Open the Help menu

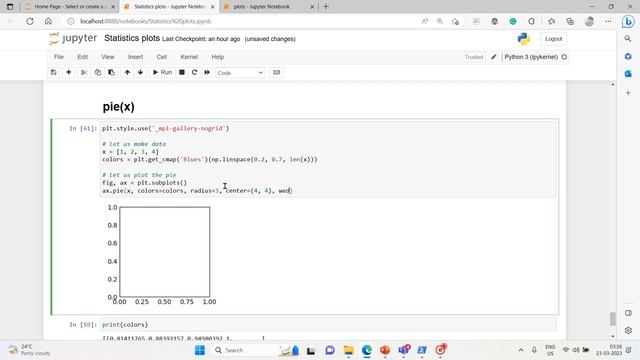point(218,57)
